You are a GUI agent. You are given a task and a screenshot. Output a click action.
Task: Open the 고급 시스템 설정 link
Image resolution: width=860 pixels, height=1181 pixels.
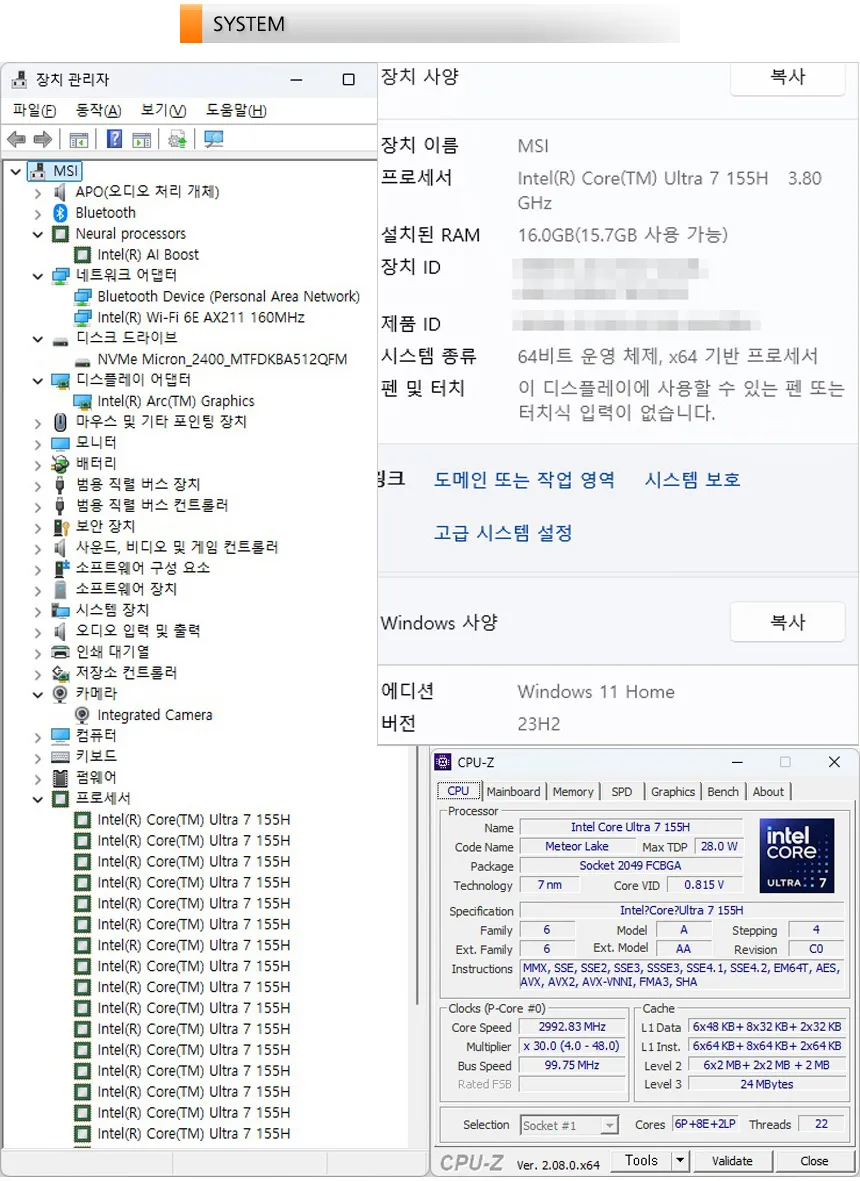coord(502,533)
